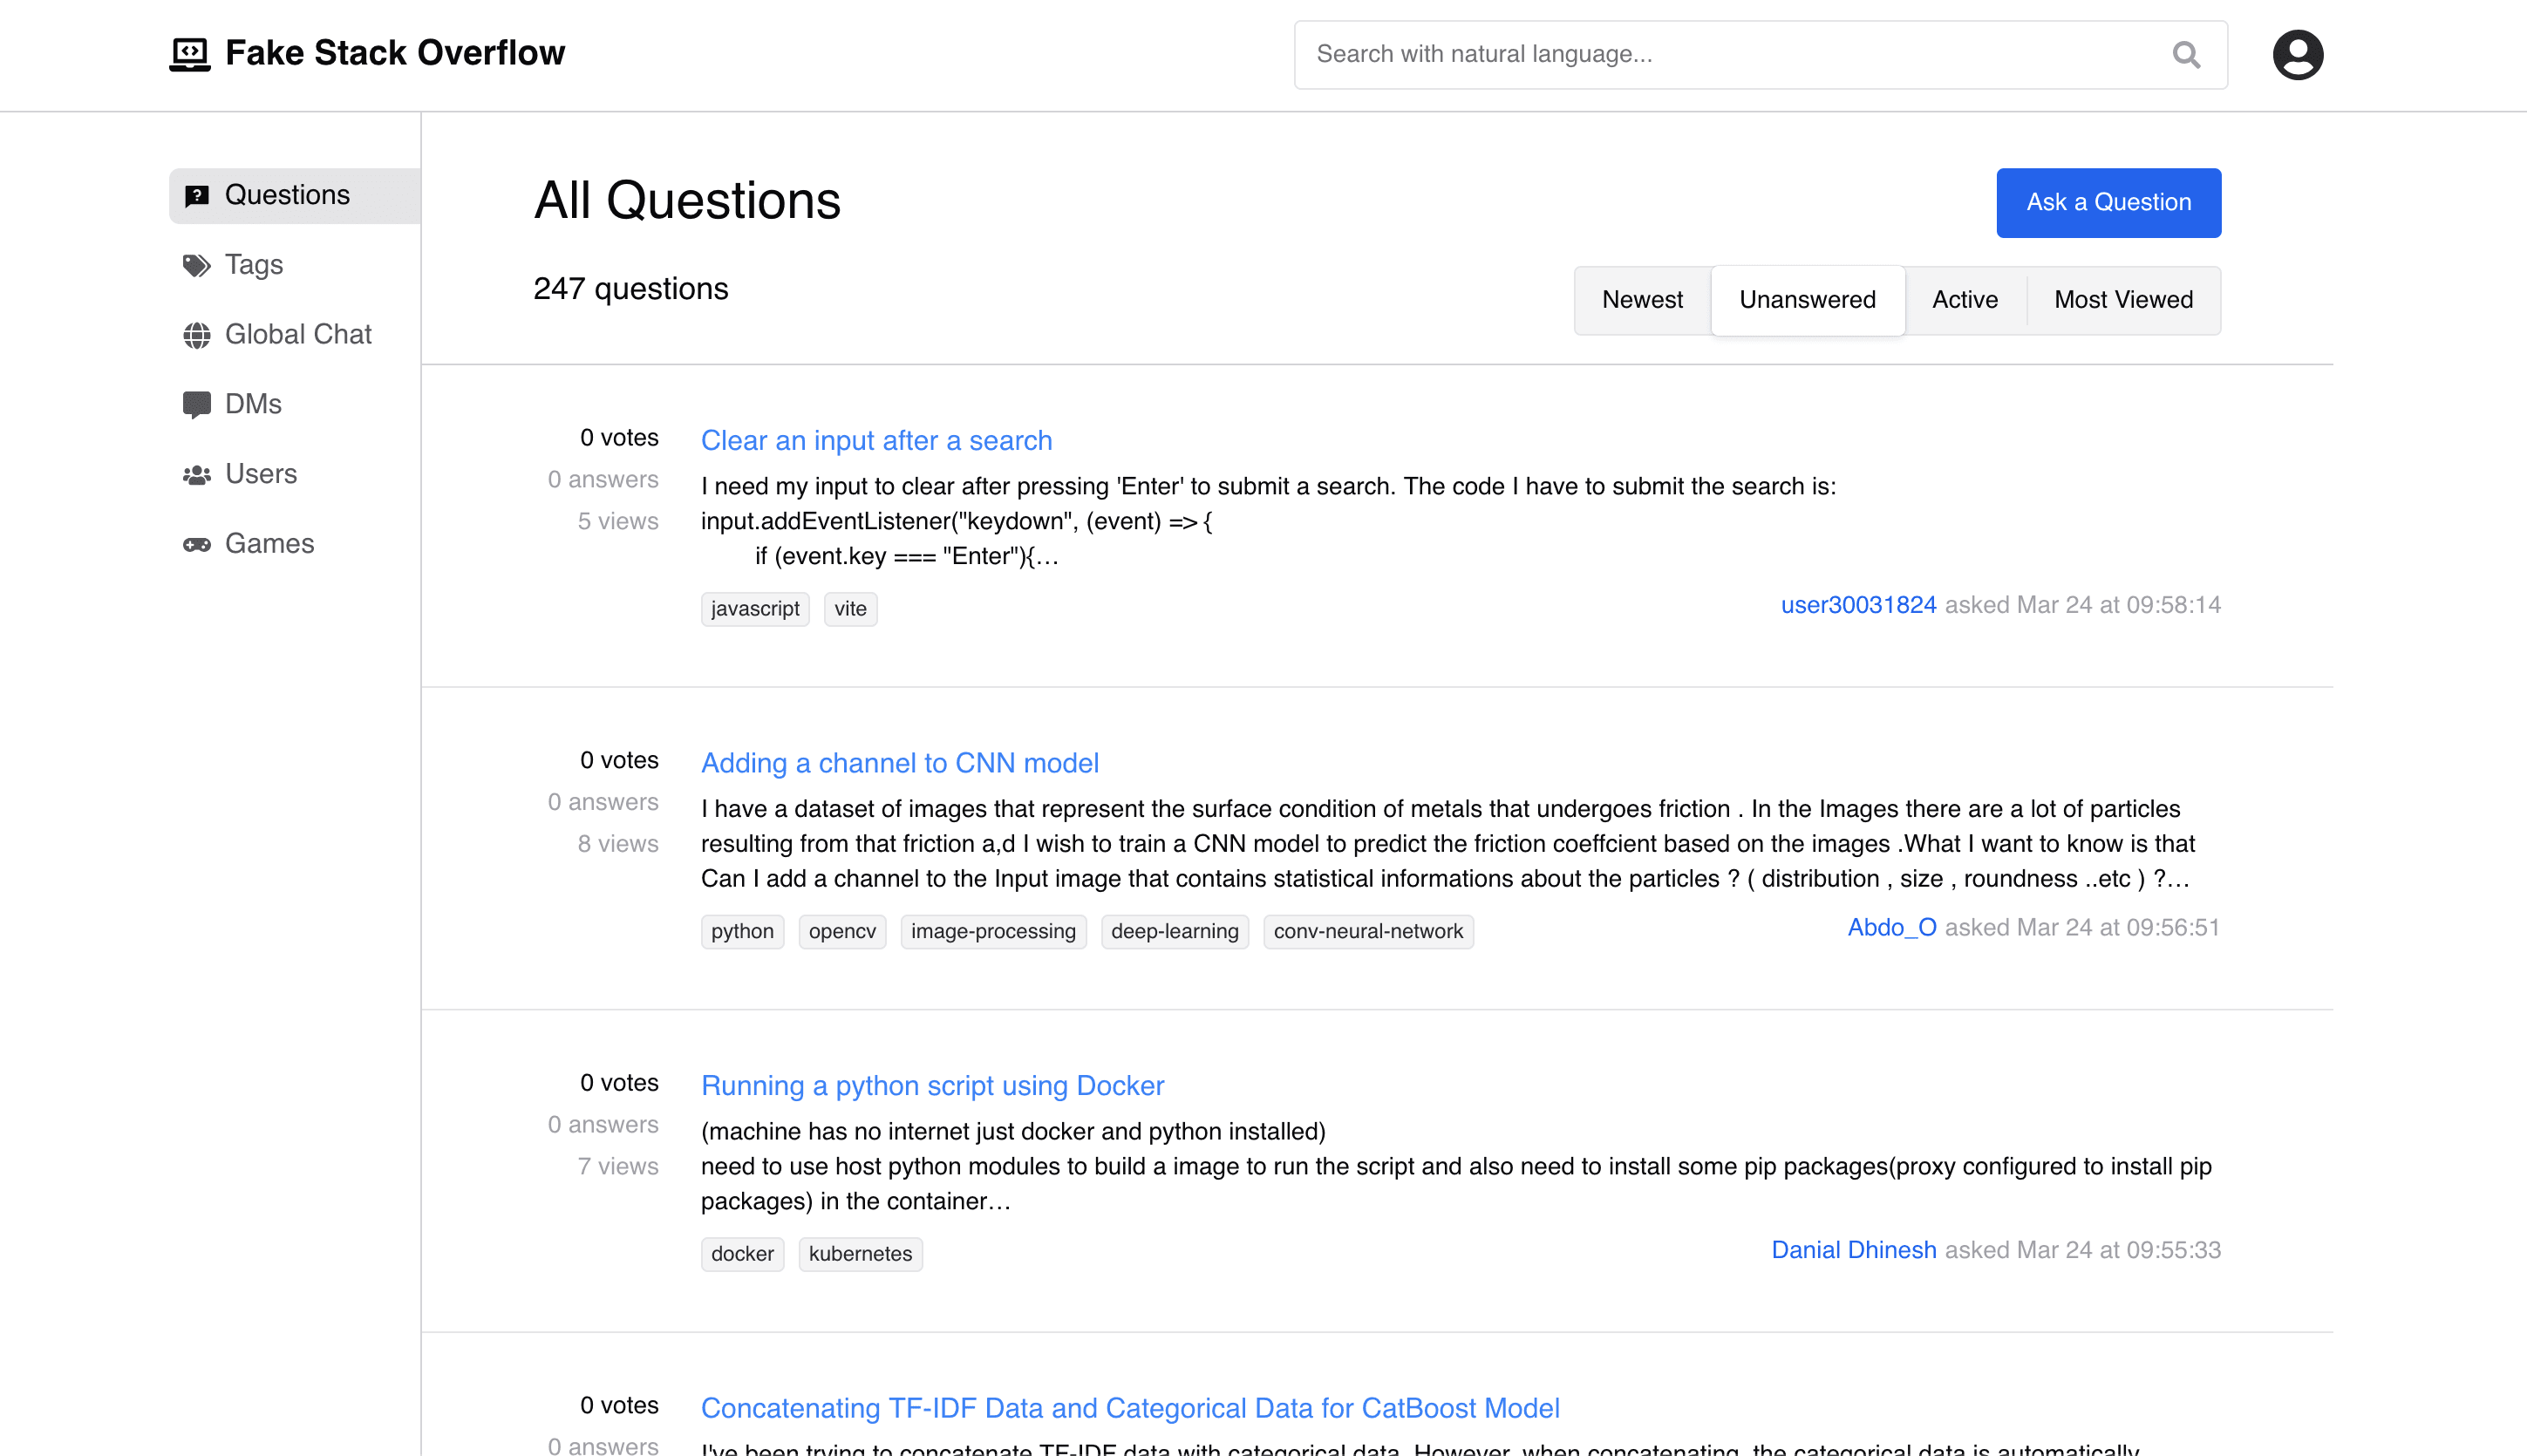Open the Users list via the people icon

[197, 473]
